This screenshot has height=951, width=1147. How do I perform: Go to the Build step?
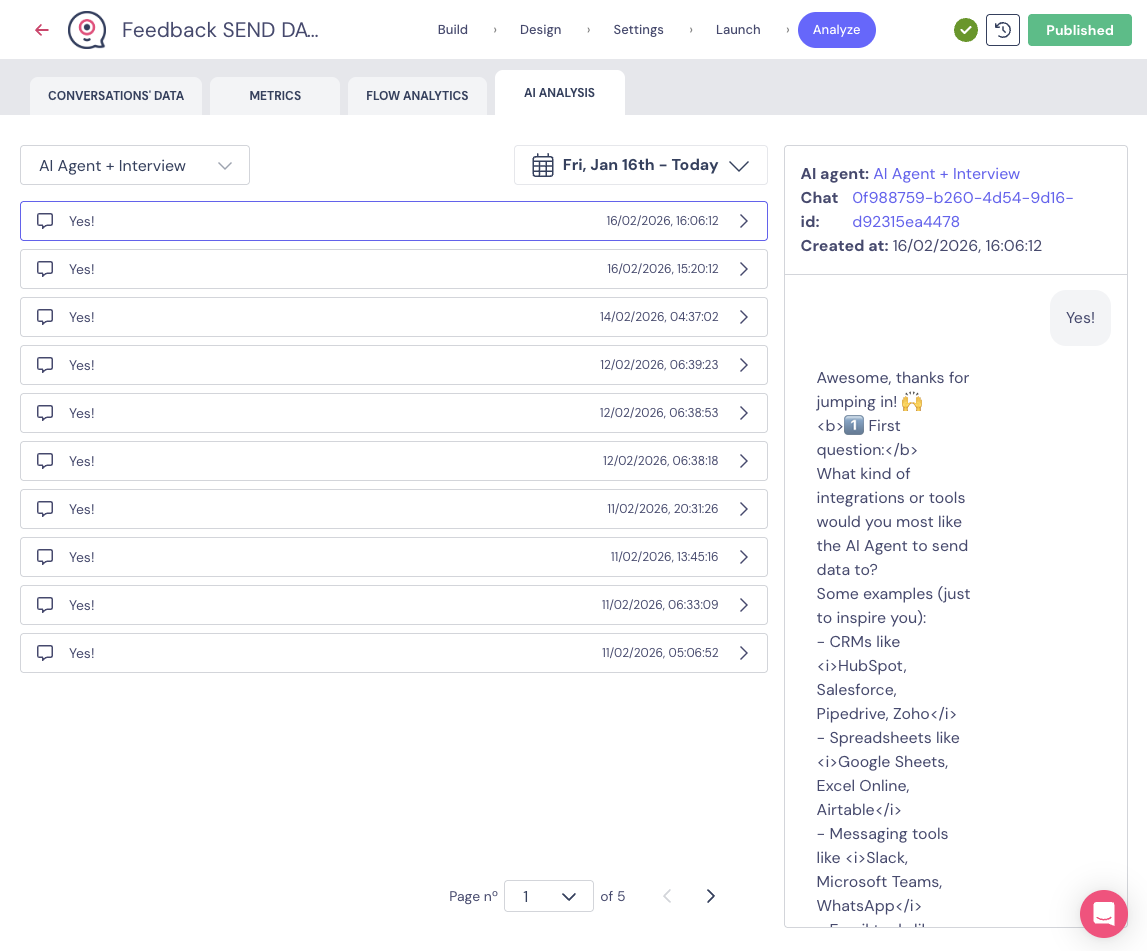(452, 30)
